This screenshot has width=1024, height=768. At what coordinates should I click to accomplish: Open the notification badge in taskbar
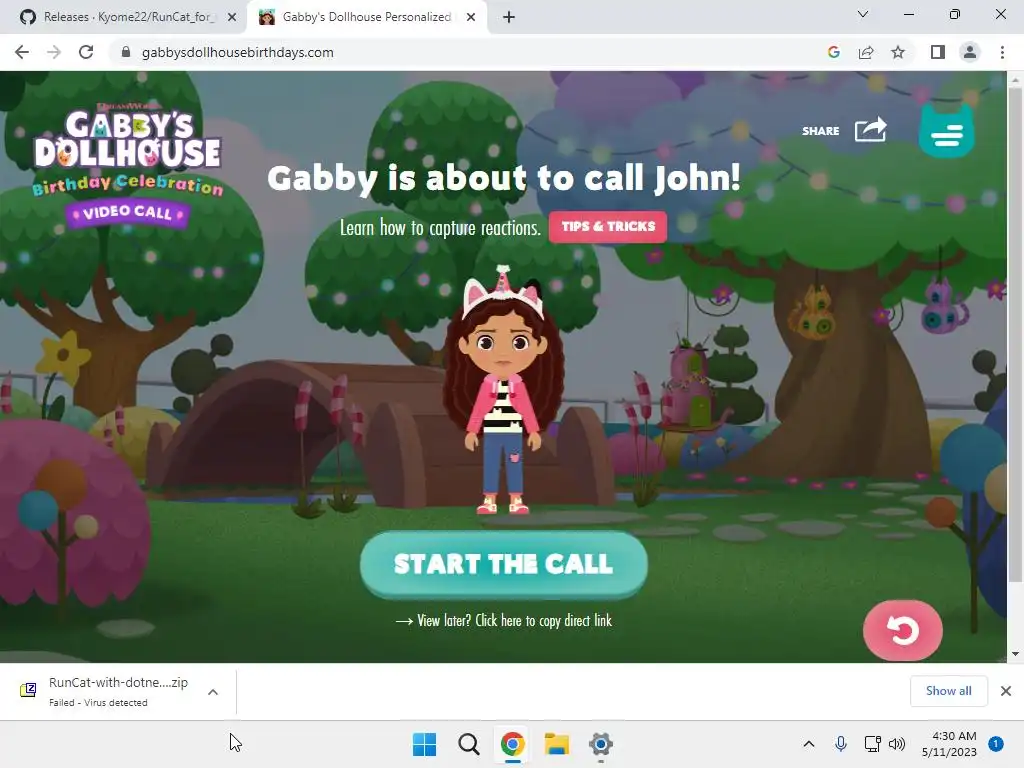(x=996, y=744)
